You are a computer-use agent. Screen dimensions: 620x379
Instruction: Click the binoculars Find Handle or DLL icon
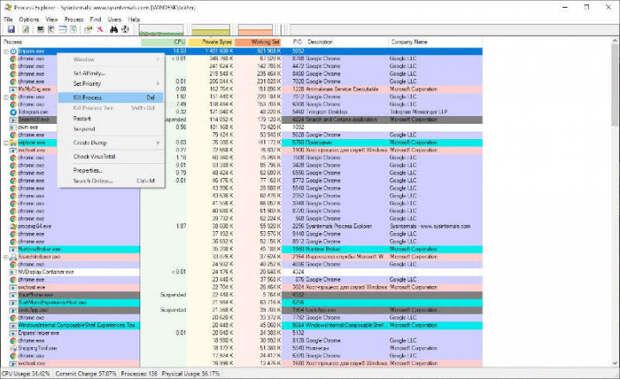(114, 29)
